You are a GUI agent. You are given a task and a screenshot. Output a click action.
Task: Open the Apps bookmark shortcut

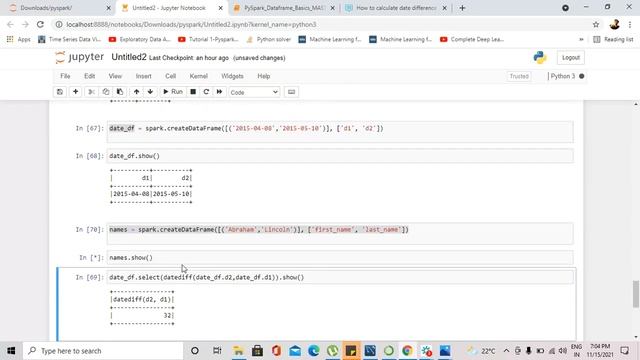point(18,39)
